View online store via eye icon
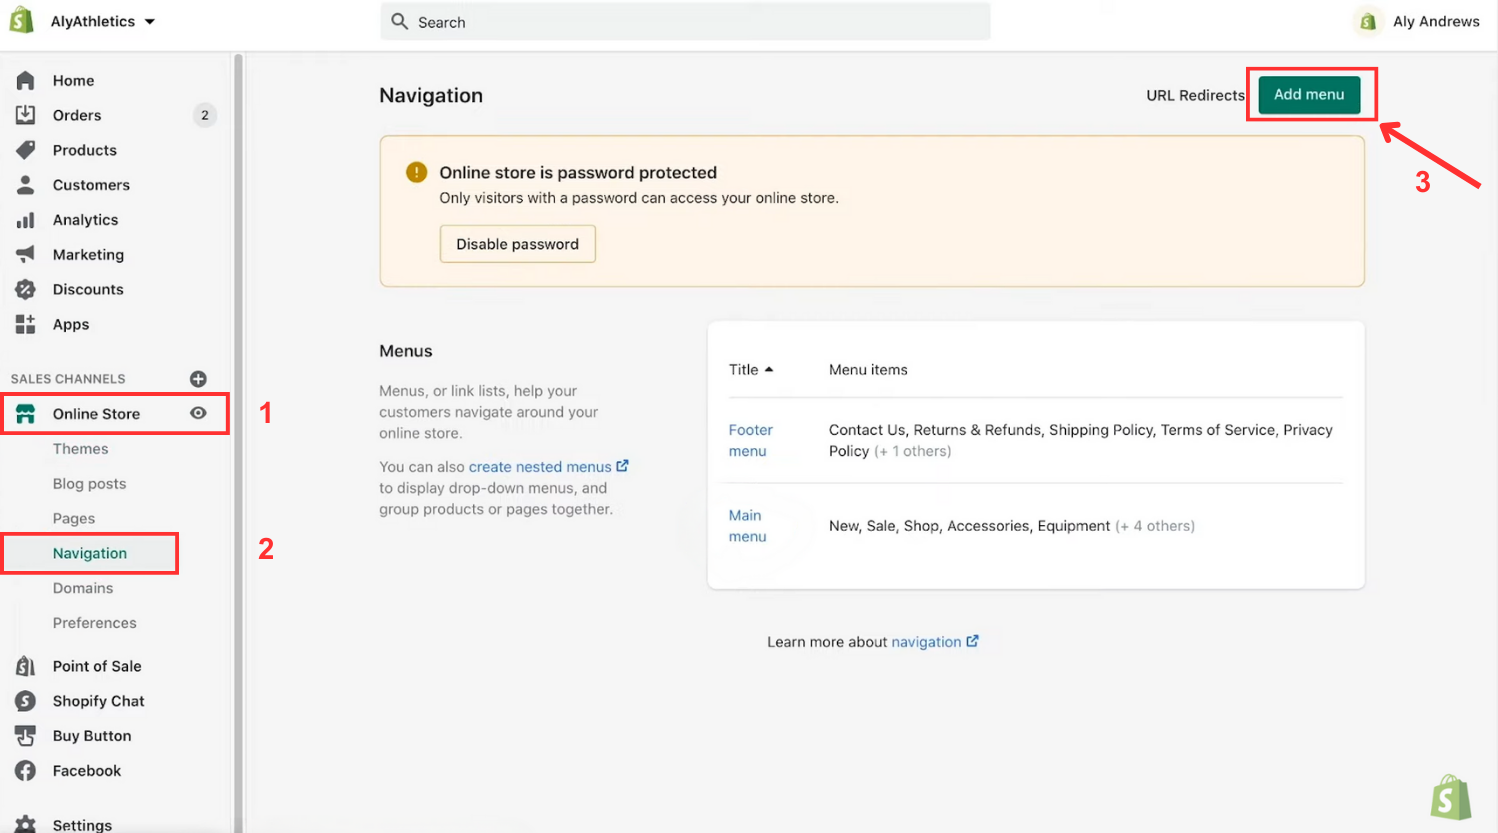This screenshot has width=1498, height=833. point(198,413)
